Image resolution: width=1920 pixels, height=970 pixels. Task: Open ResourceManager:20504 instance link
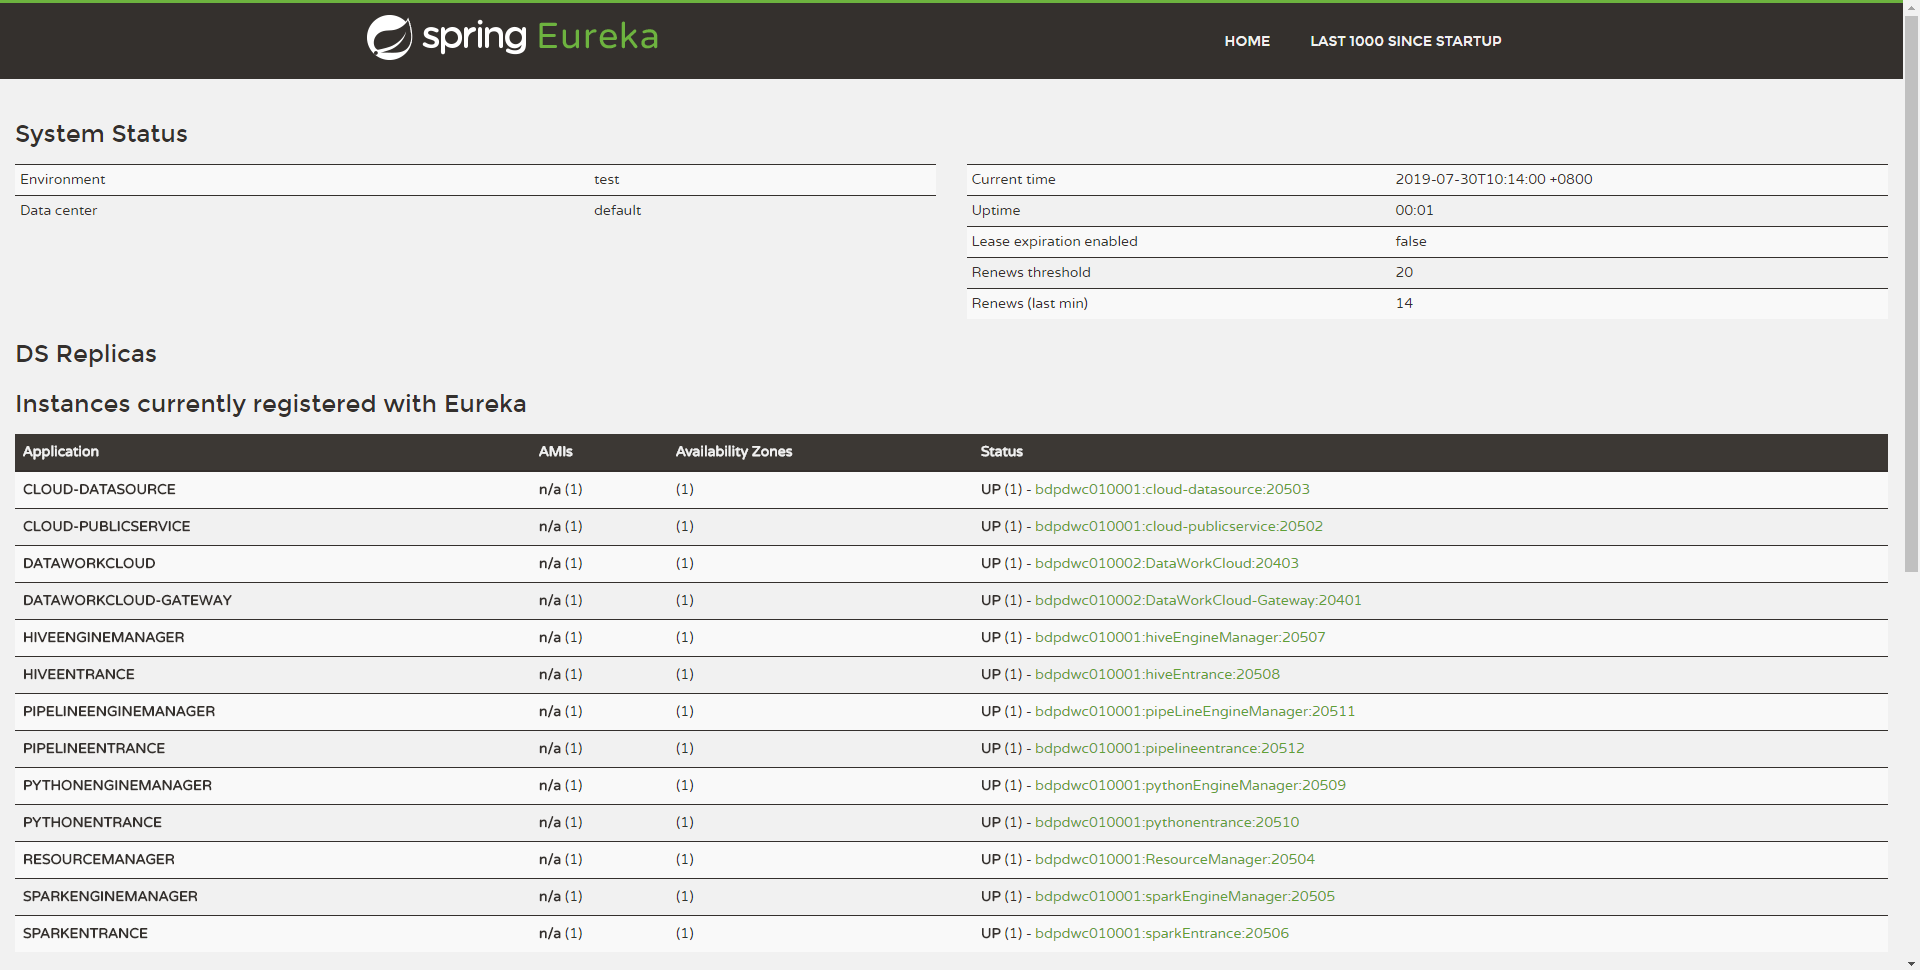click(1174, 859)
